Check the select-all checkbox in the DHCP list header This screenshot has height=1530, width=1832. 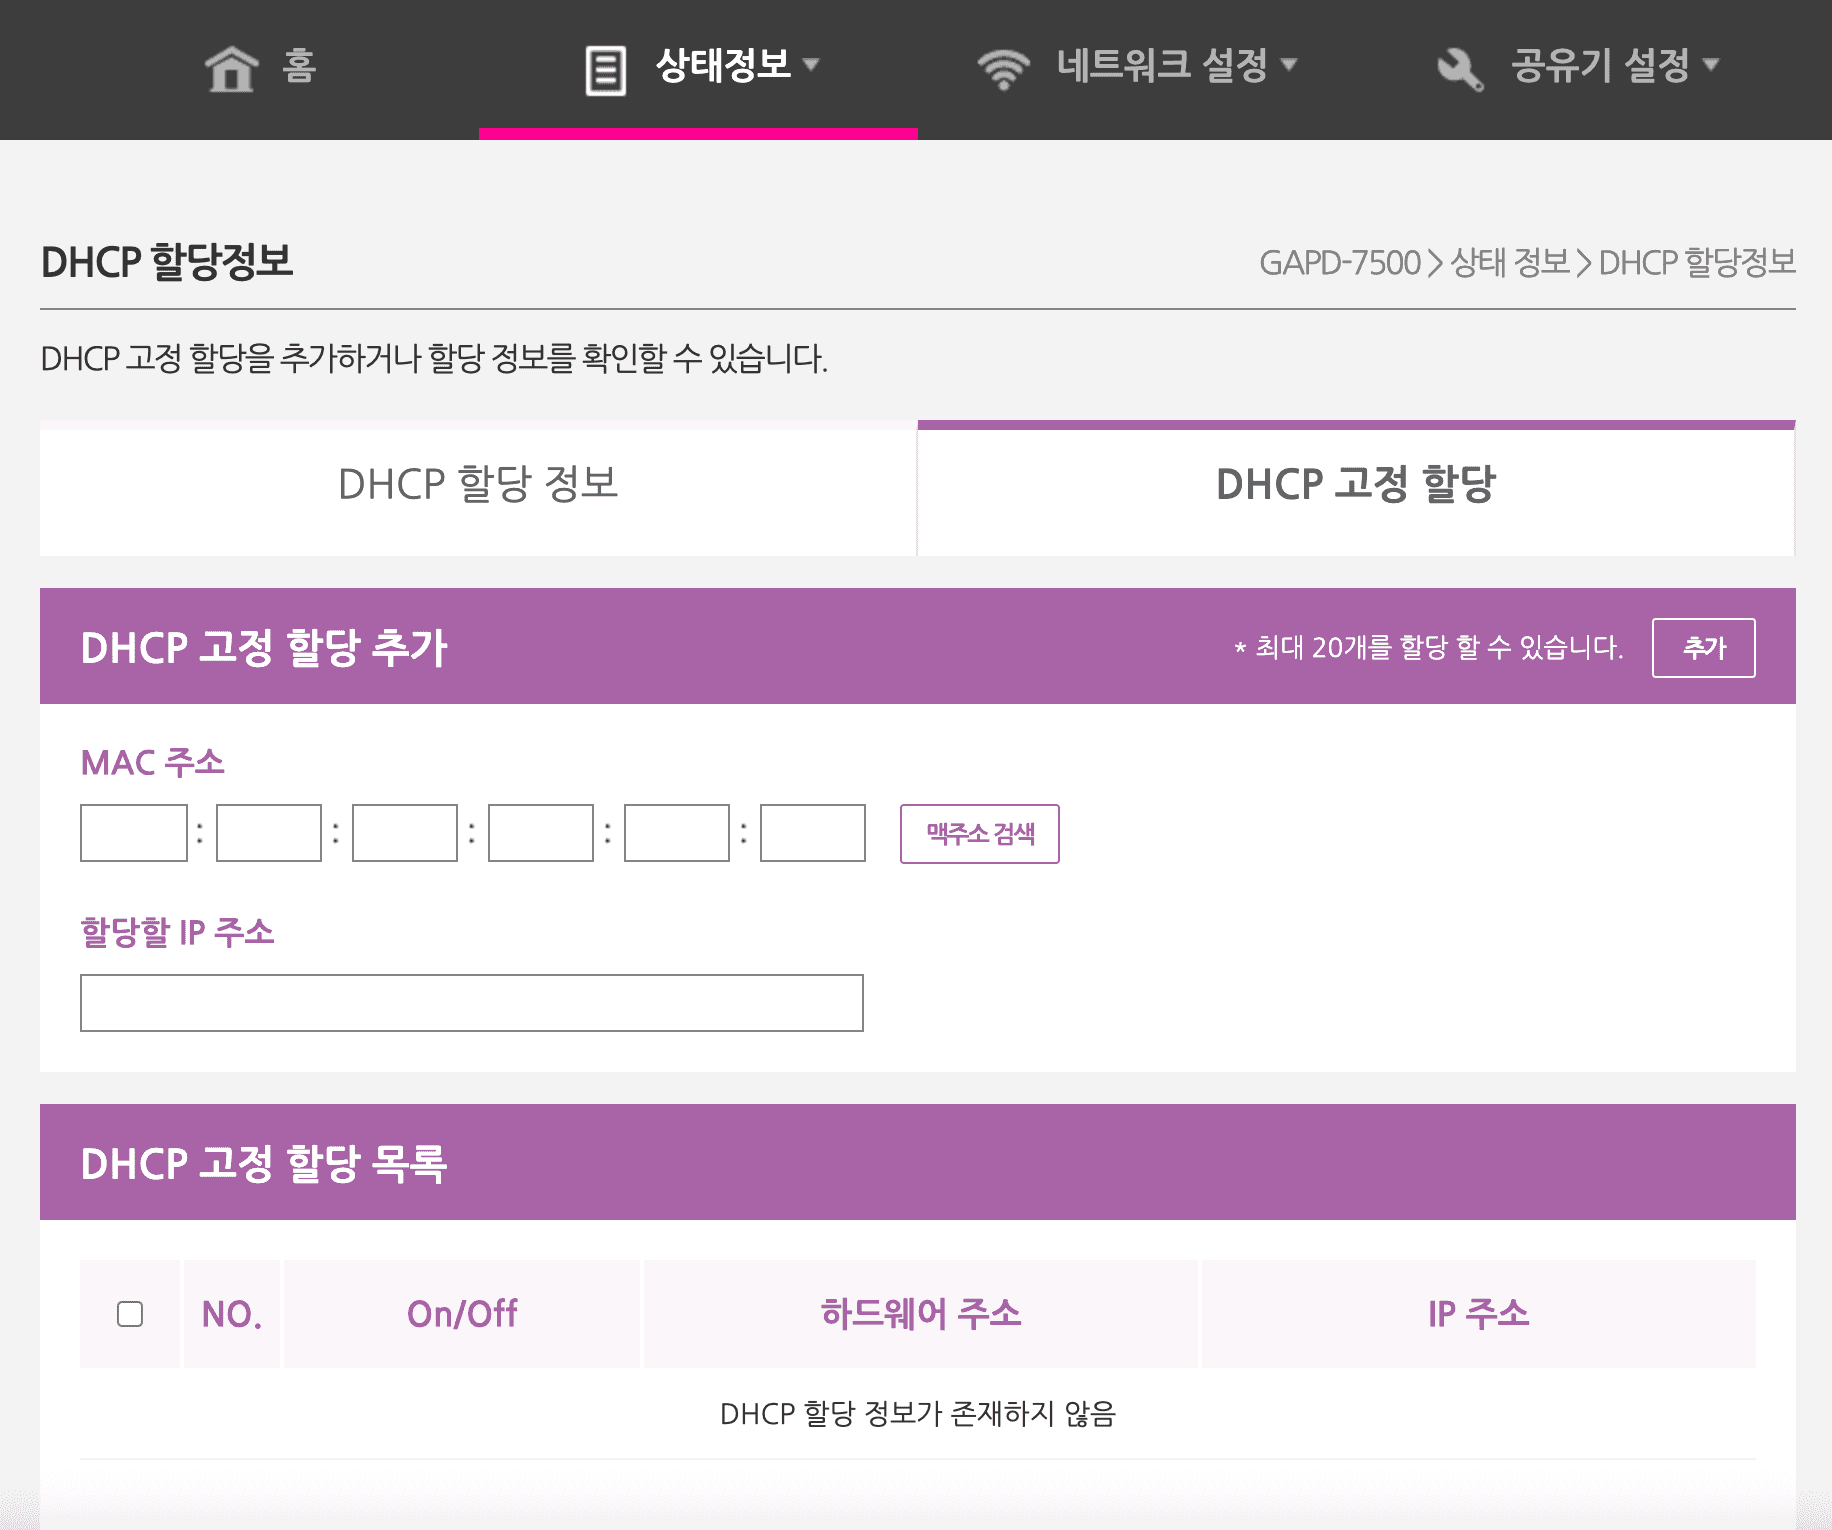(x=129, y=1314)
